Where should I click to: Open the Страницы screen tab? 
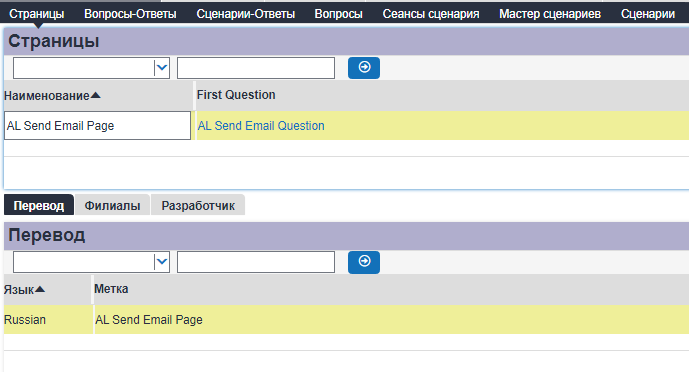(37, 14)
